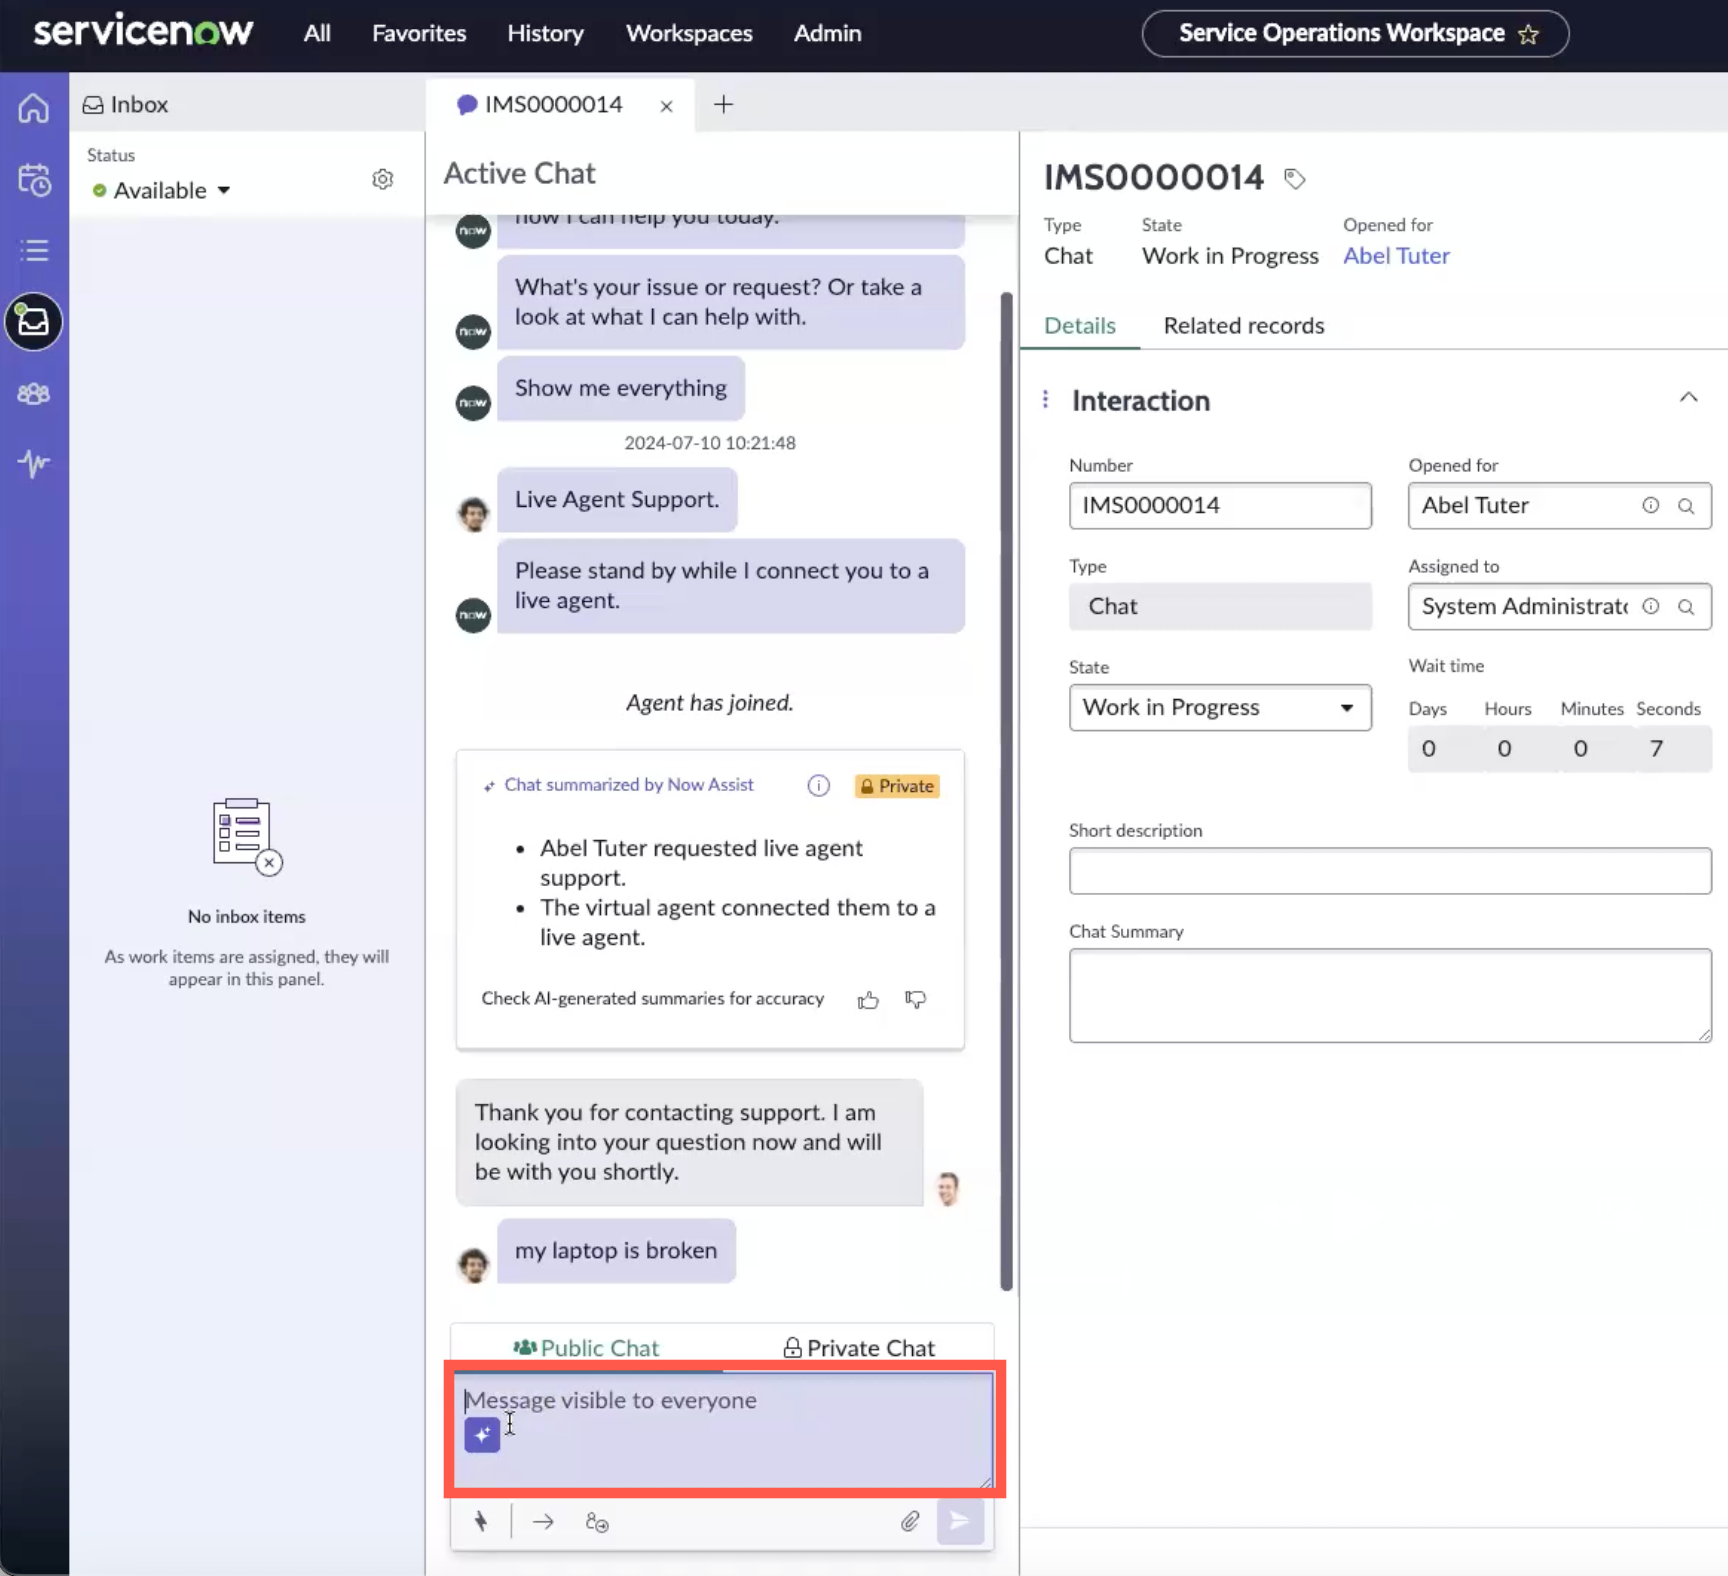The width and height of the screenshot is (1728, 1576).
Task: Select the IMS0000014 chat tab
Action: tap(553, 105)
